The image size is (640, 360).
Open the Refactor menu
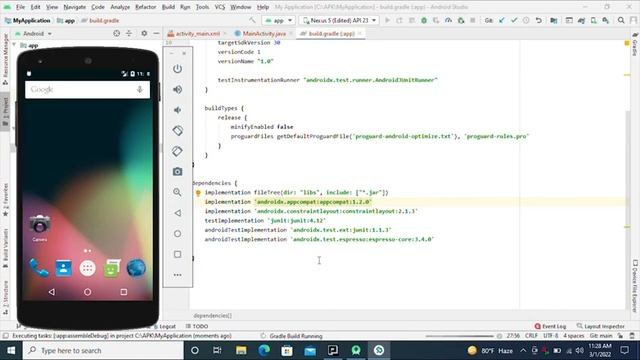point(146,7)
